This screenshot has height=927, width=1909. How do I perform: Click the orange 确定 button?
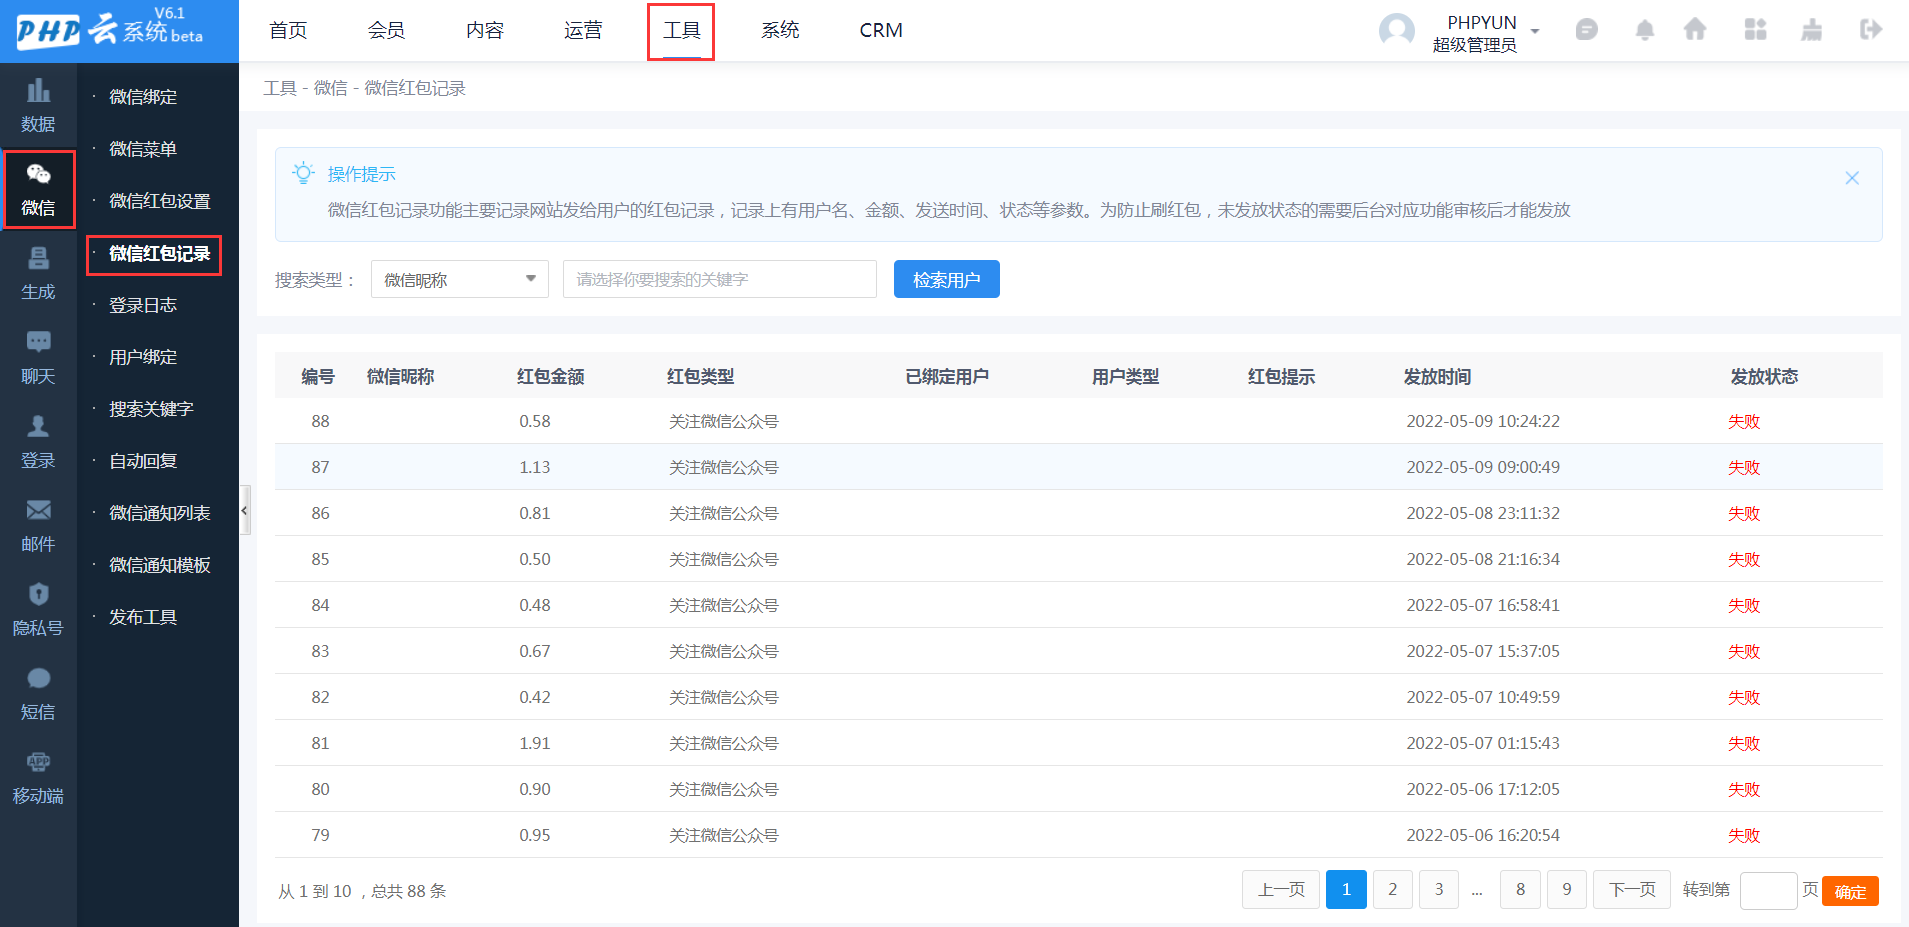[x=1850, y=891]
